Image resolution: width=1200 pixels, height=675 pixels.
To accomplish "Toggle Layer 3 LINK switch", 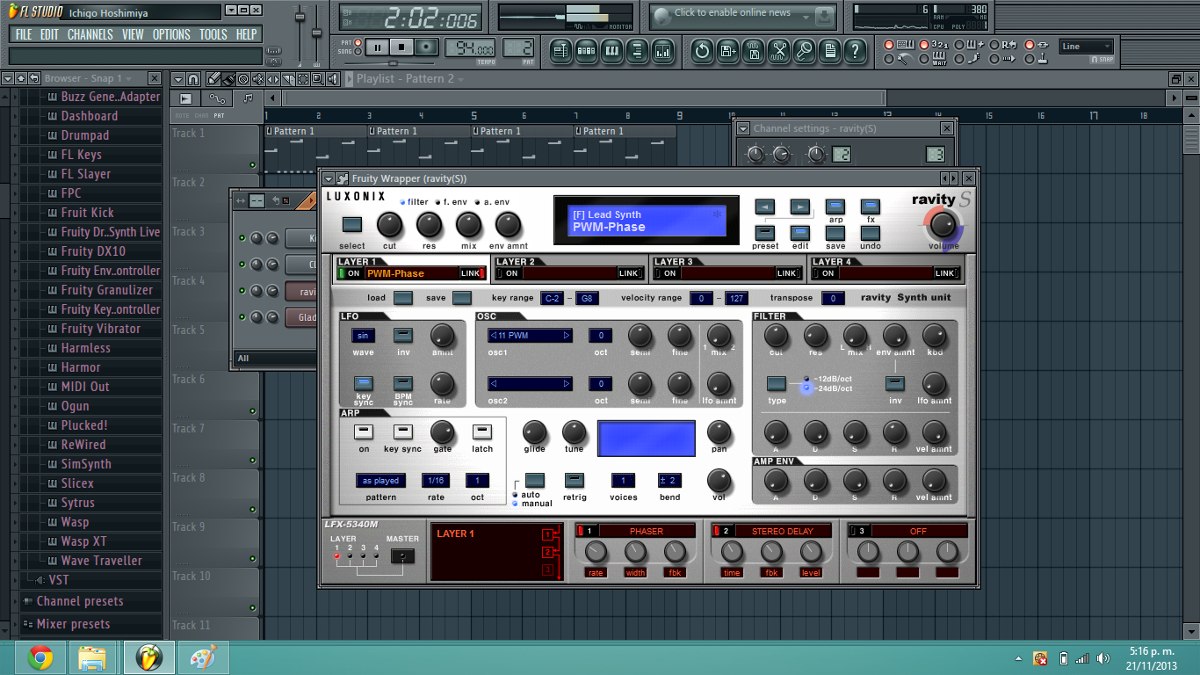I will tap(788, 273).
